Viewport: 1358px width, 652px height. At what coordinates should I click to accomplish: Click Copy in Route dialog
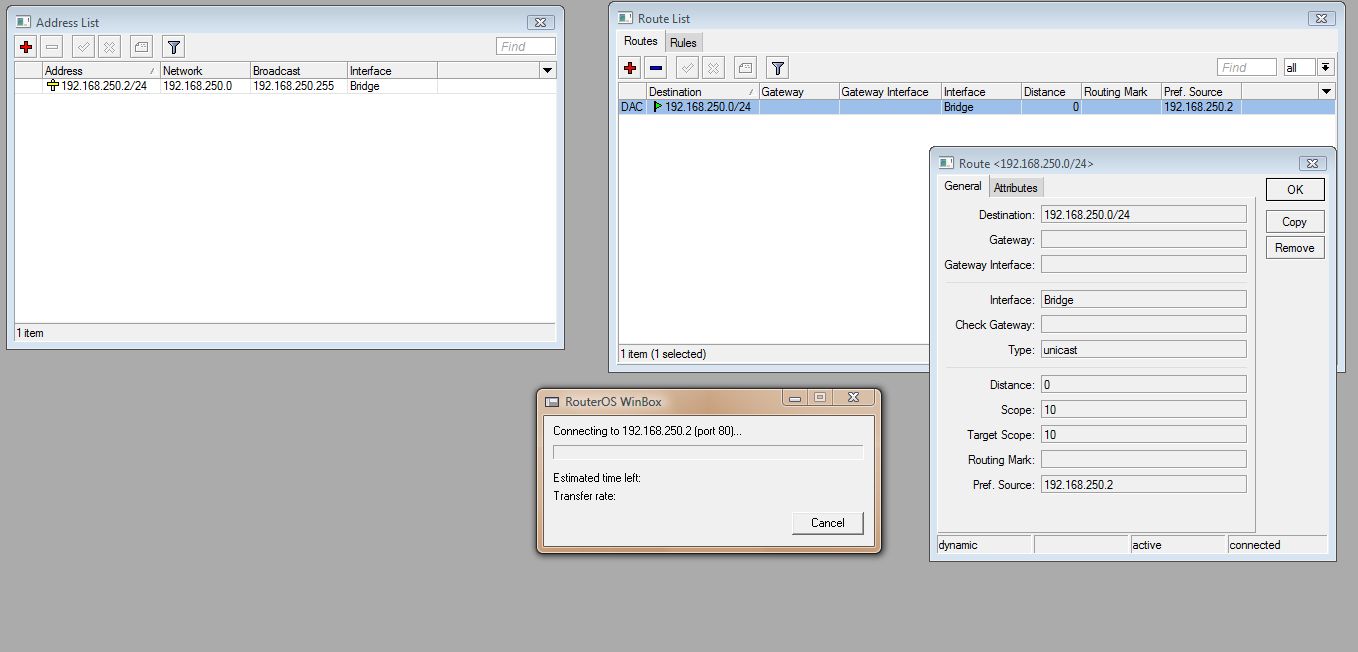(x=1295, y=222)
